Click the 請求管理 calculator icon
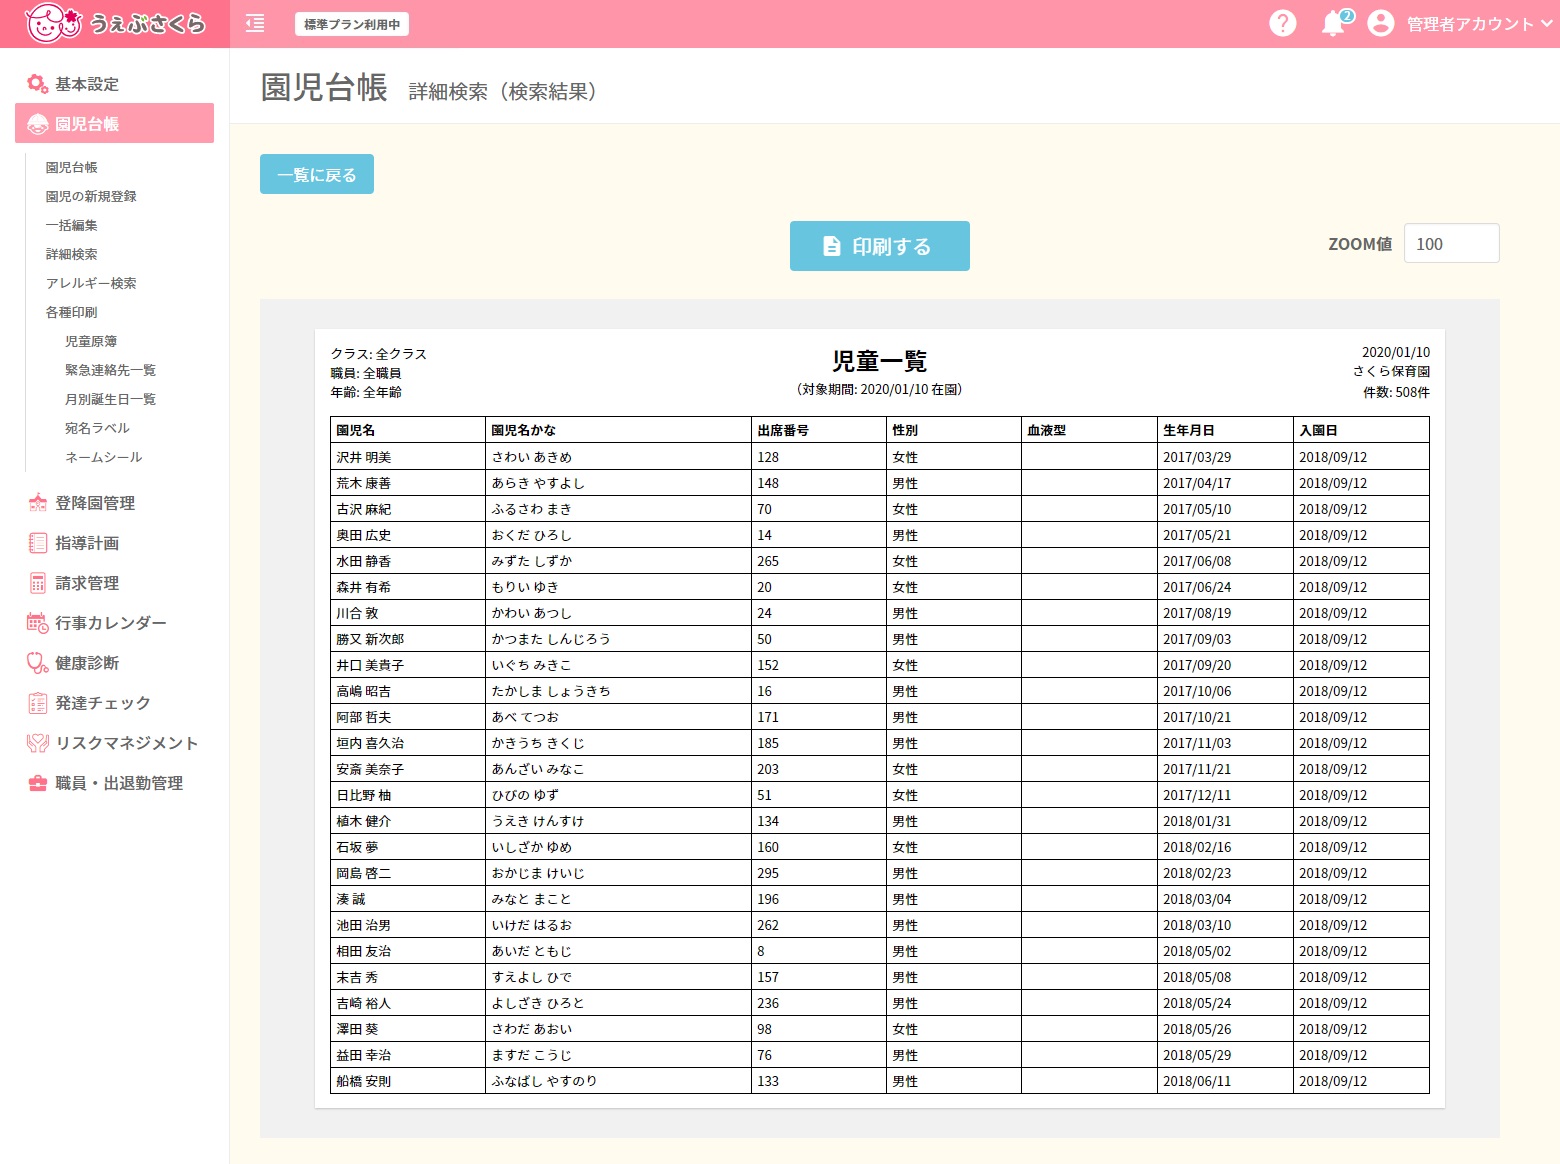The image size is (1560, 1164). click(38, 583)
